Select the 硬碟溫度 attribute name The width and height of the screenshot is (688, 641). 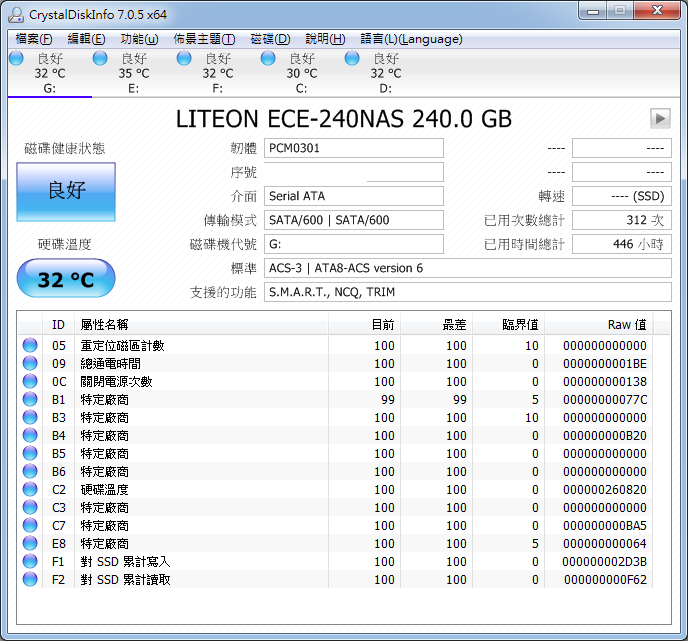click(104, 490)
